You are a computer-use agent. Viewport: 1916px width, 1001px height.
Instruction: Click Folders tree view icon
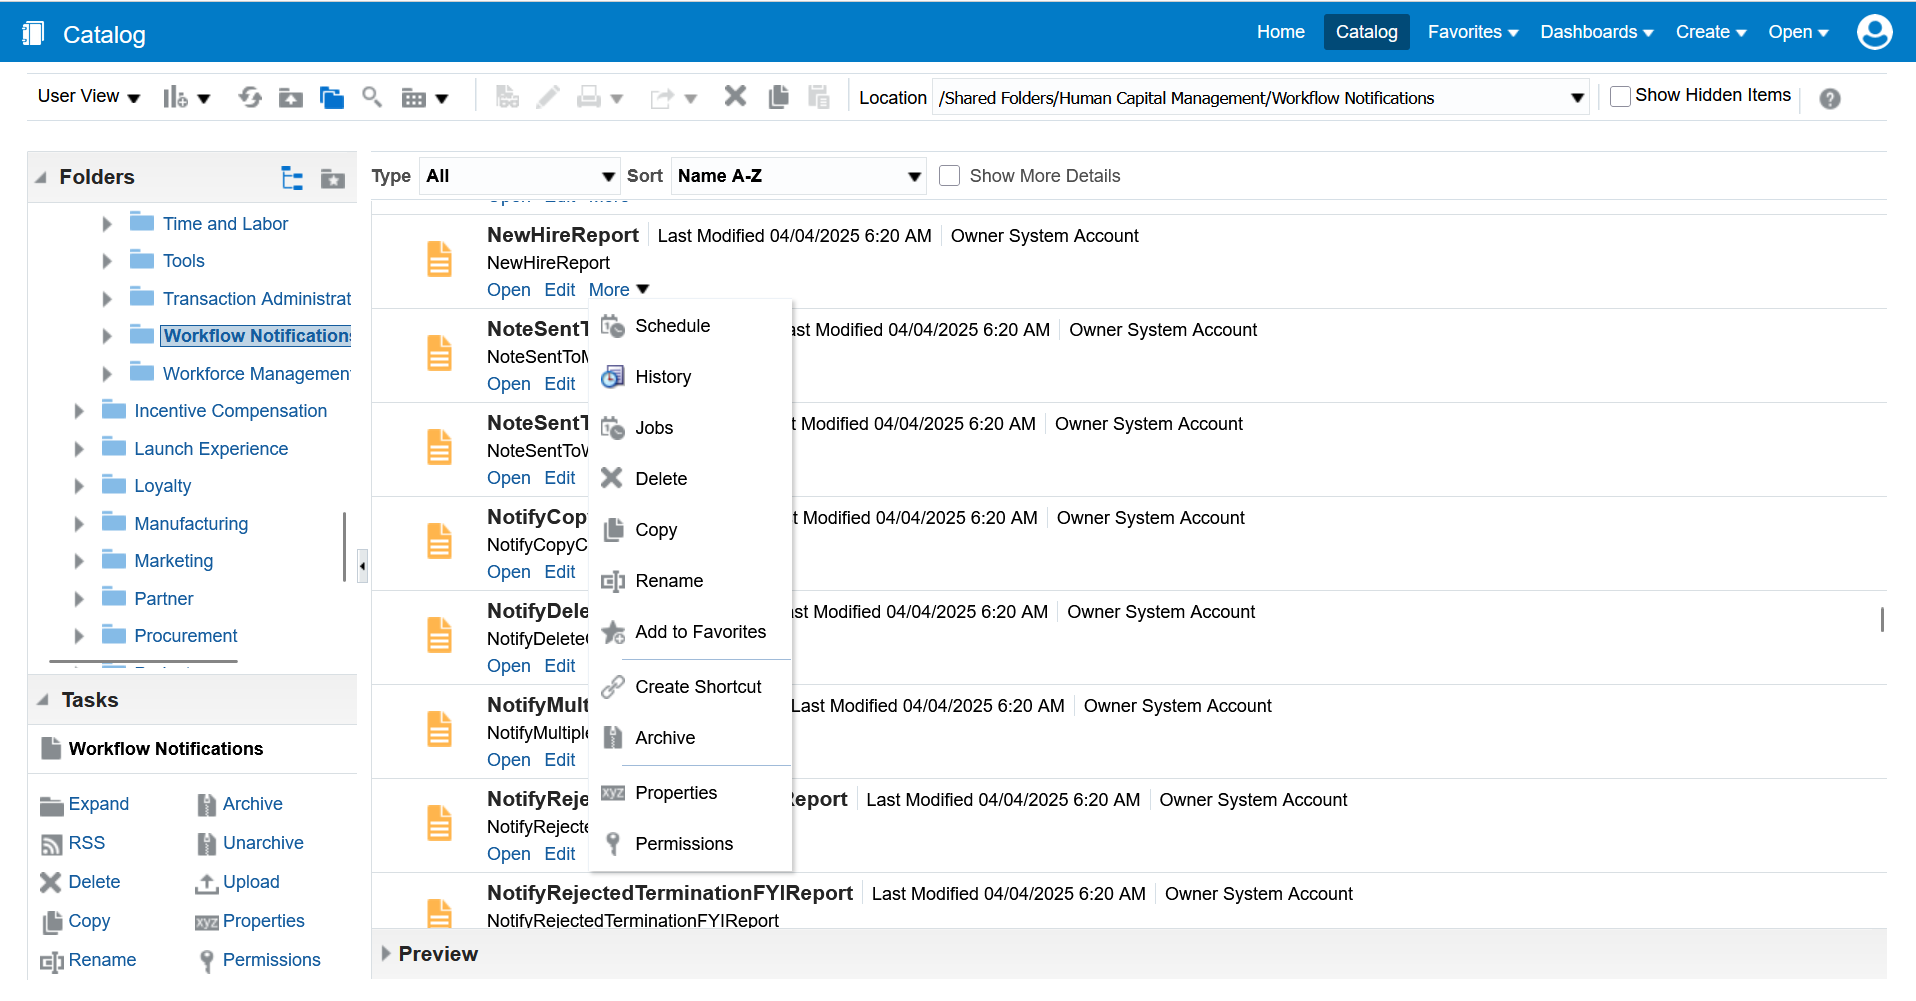pyautogui.click(x=292, y=178)
